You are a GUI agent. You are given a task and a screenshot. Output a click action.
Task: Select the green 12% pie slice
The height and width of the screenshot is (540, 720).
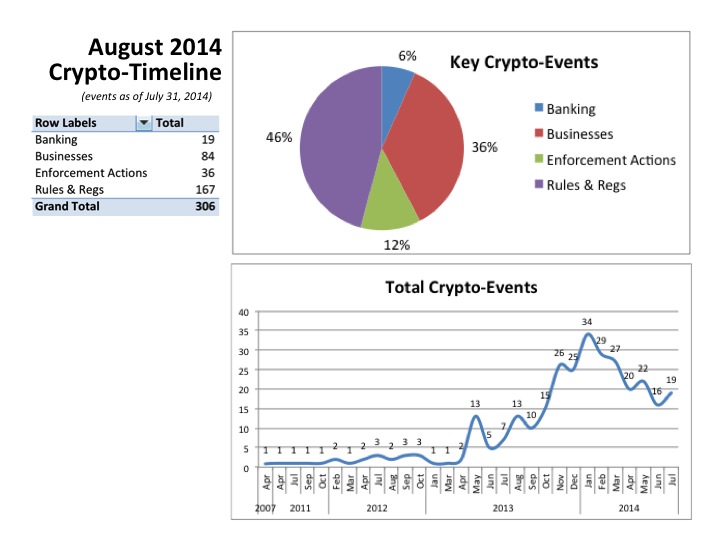[x=388, y=204]
